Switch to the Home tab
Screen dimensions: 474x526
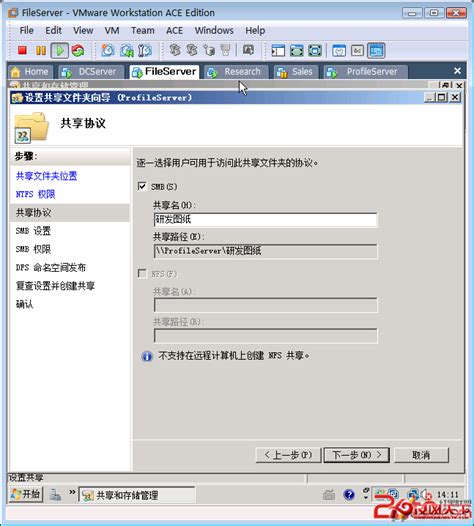(30, 72)
